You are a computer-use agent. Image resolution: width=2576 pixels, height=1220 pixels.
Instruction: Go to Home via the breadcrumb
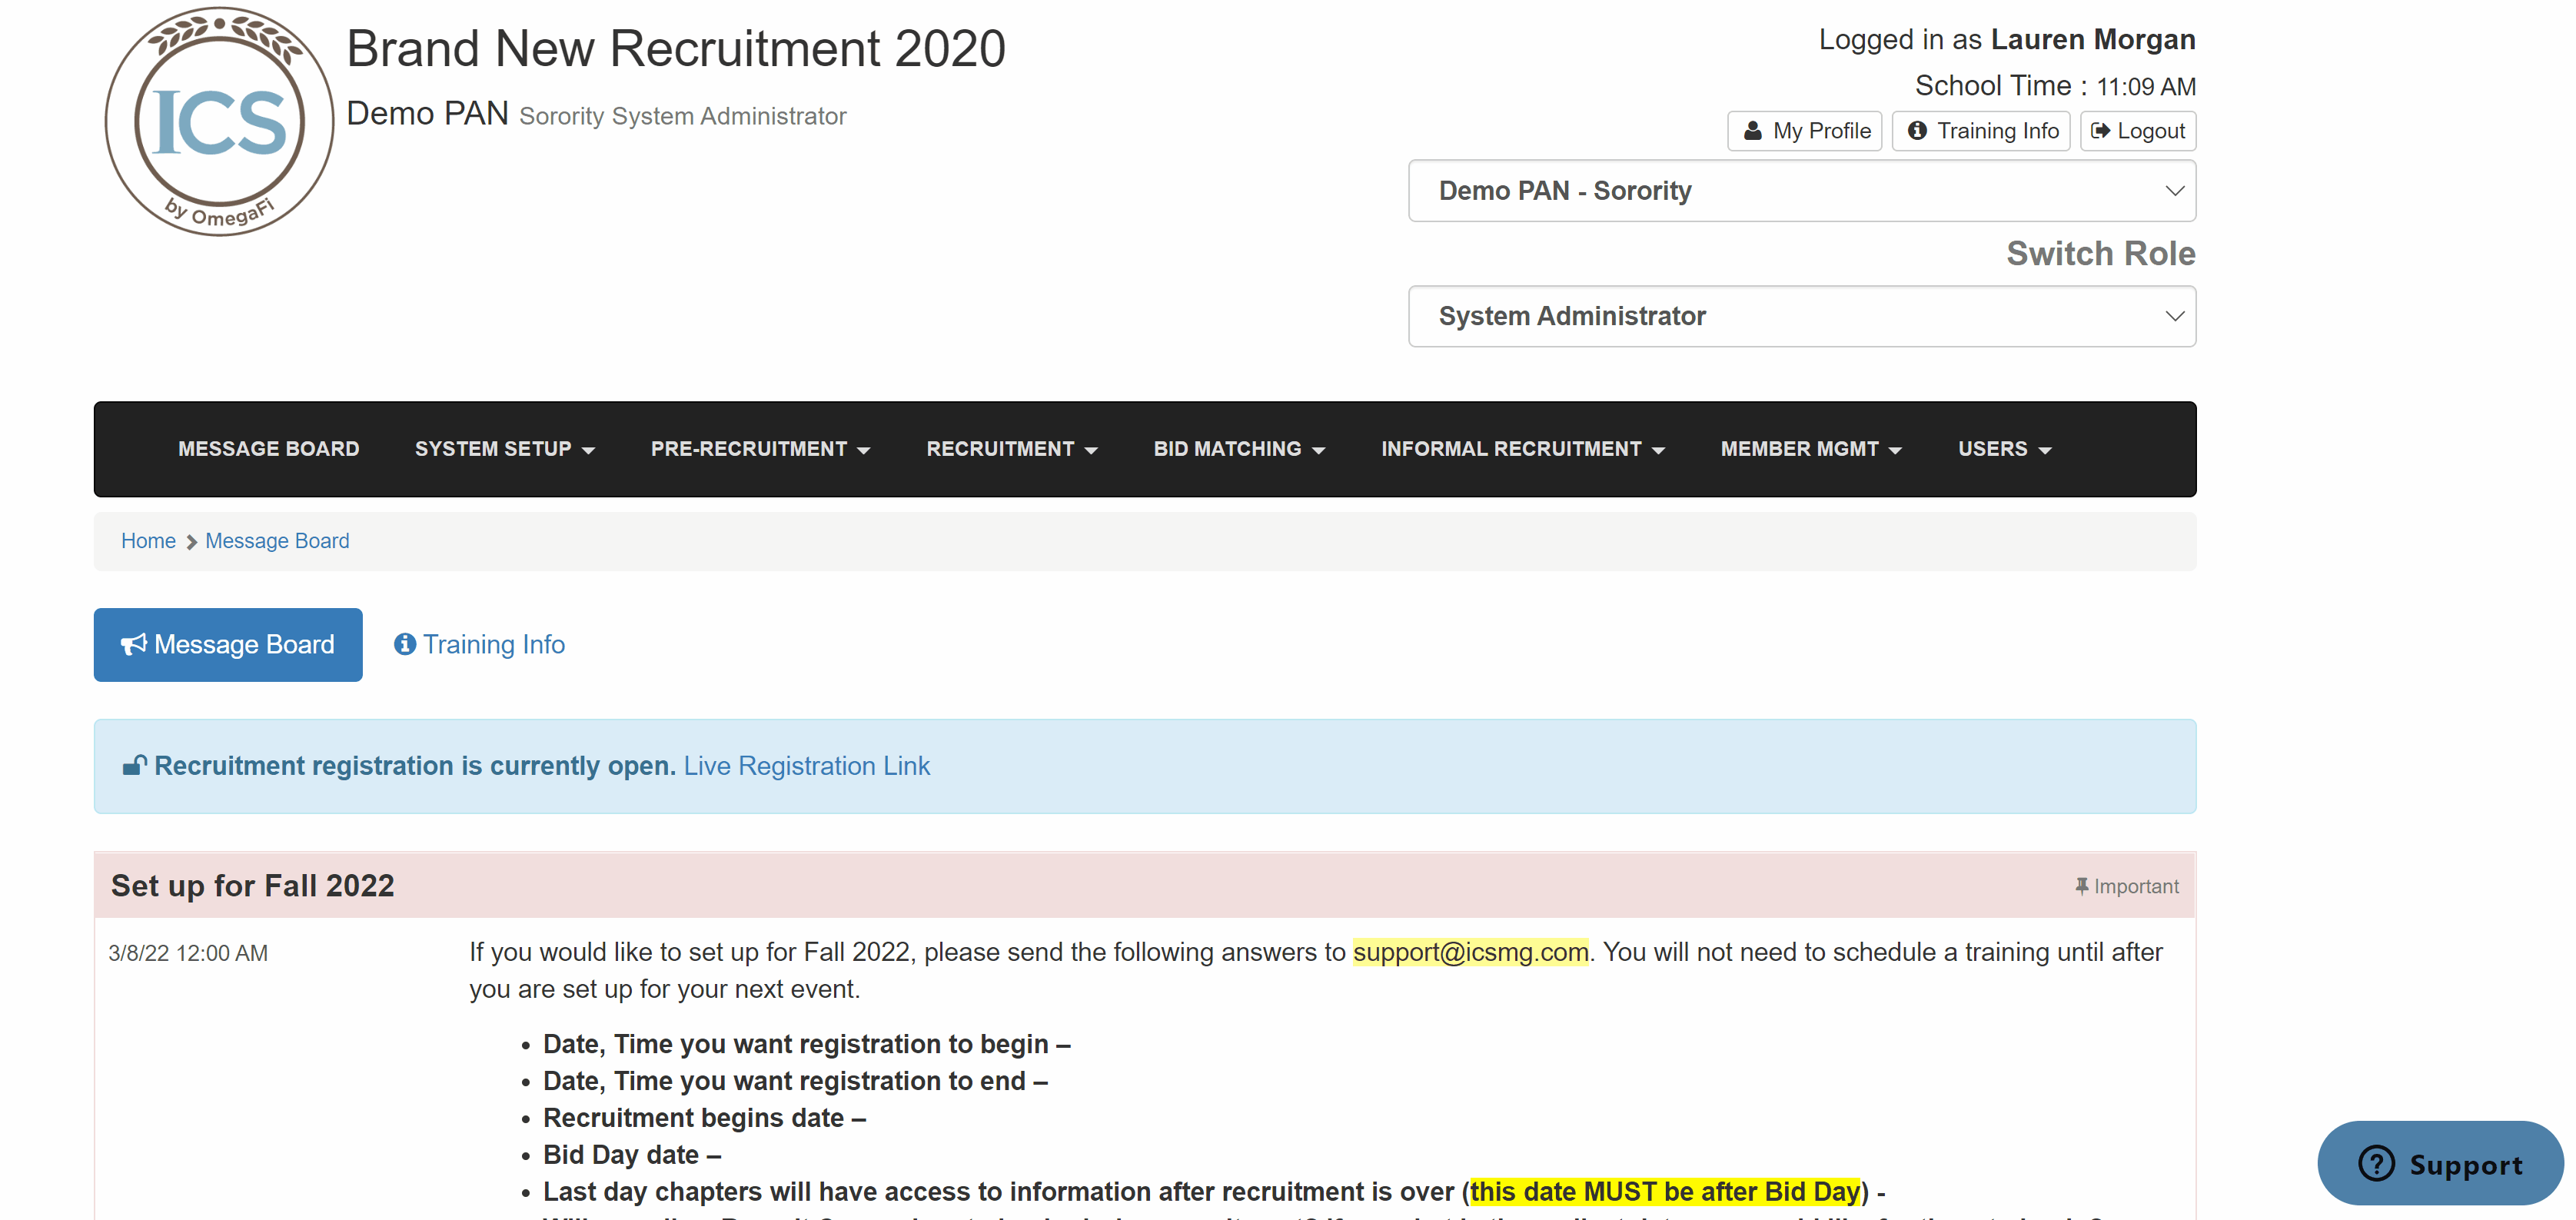coord(148,540)
